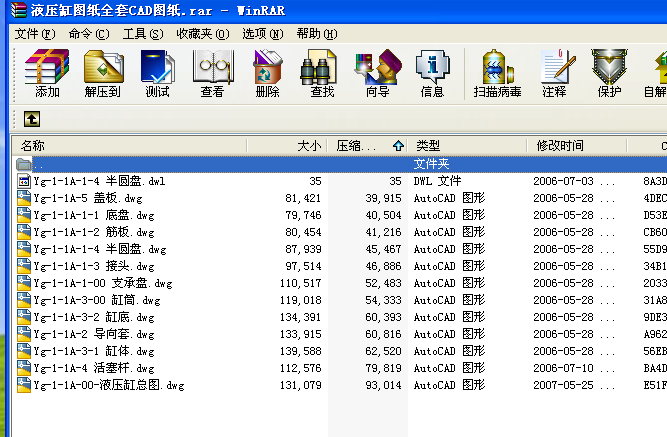Click the size value 131,079
667x437 pixels.
coord(300,386)
